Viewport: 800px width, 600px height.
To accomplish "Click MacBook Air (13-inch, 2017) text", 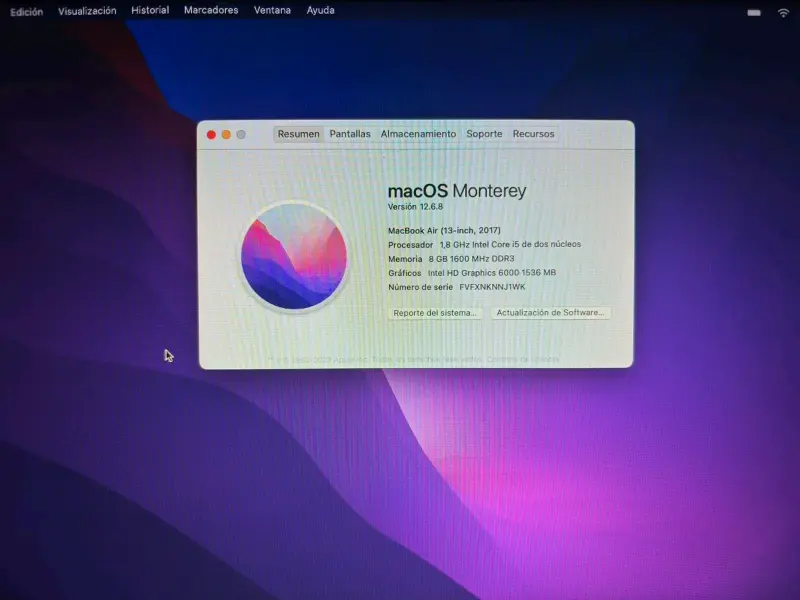I will coord(444,231).
